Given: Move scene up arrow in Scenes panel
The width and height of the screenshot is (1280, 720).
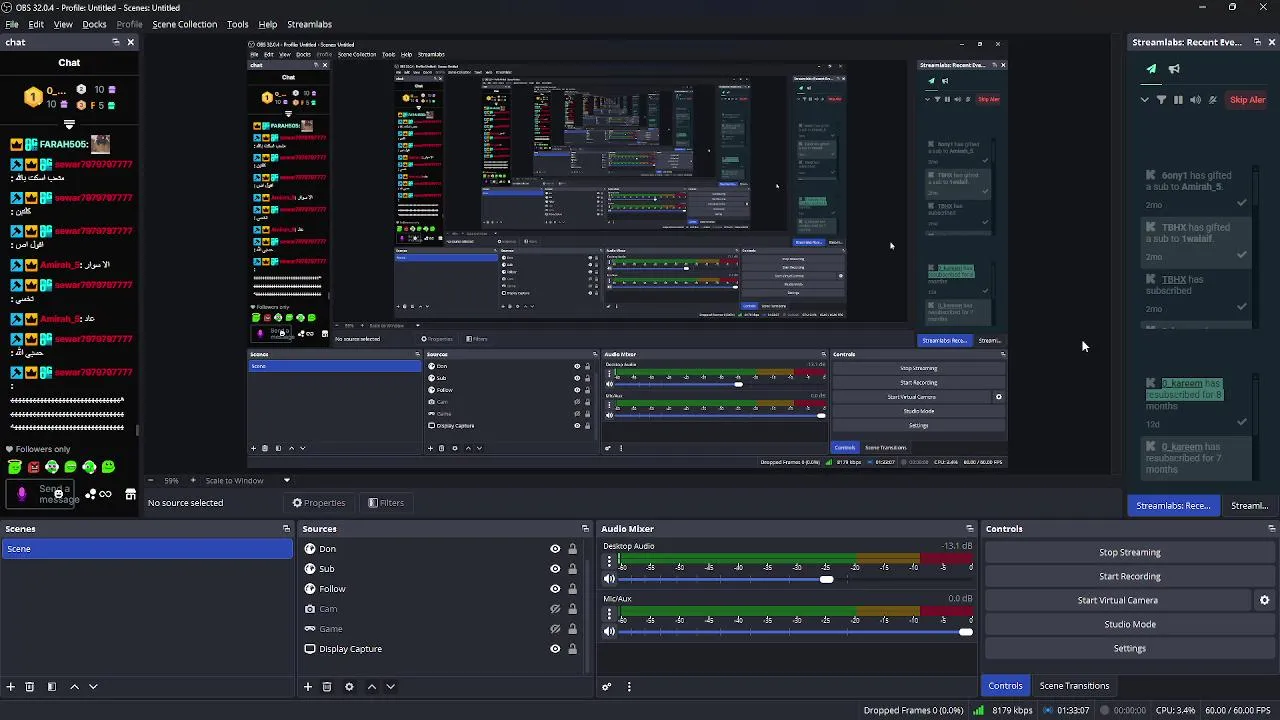Looking at the screenshot, I should tap(74, 687).
